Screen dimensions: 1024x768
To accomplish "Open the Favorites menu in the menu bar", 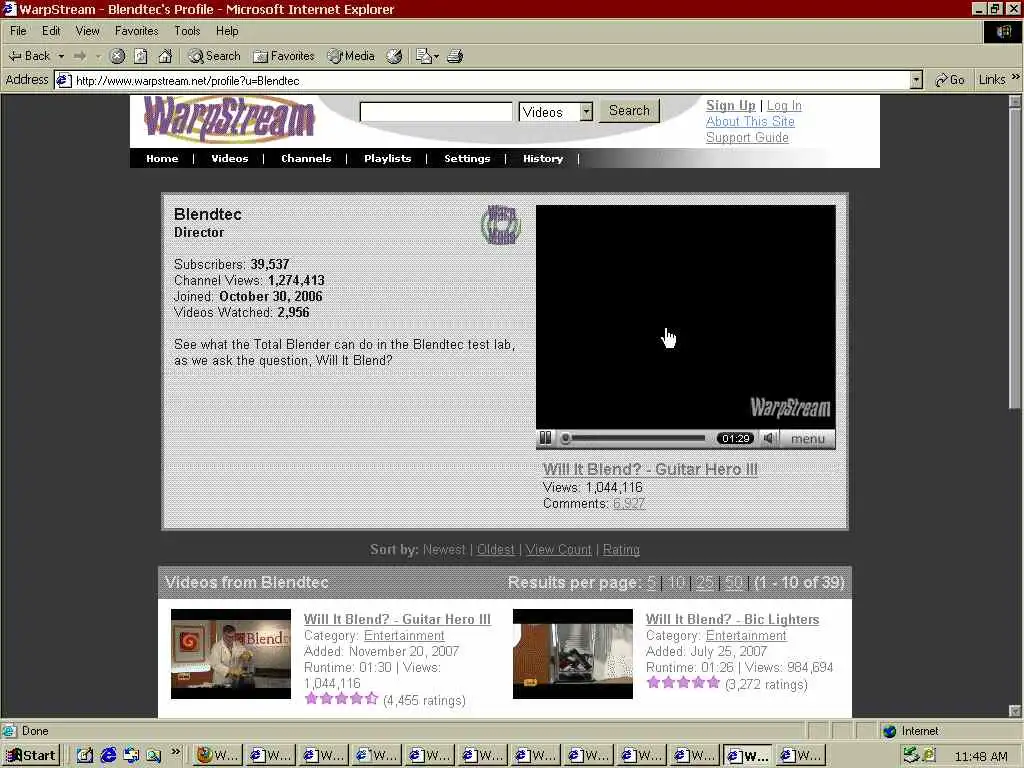I will coord(136,31).
